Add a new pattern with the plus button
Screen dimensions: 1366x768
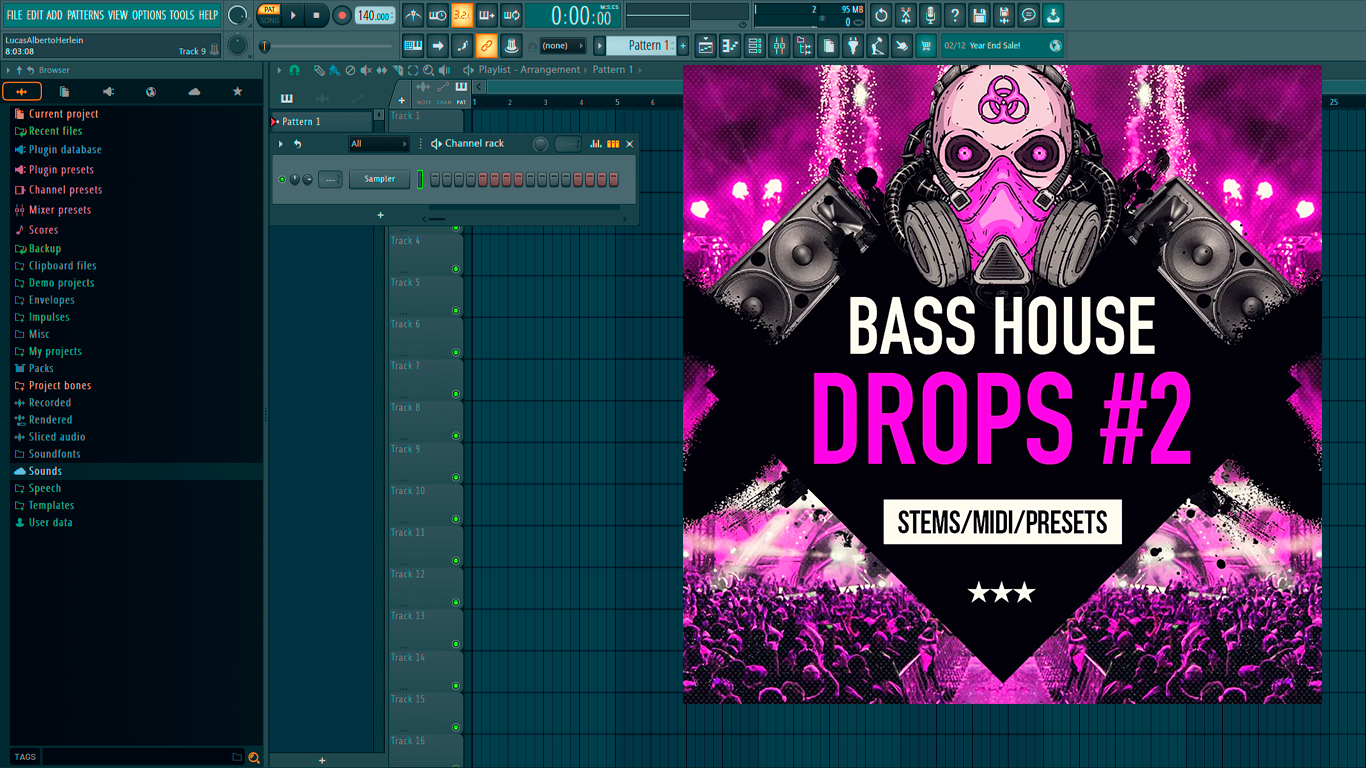(x=683, y=45)
